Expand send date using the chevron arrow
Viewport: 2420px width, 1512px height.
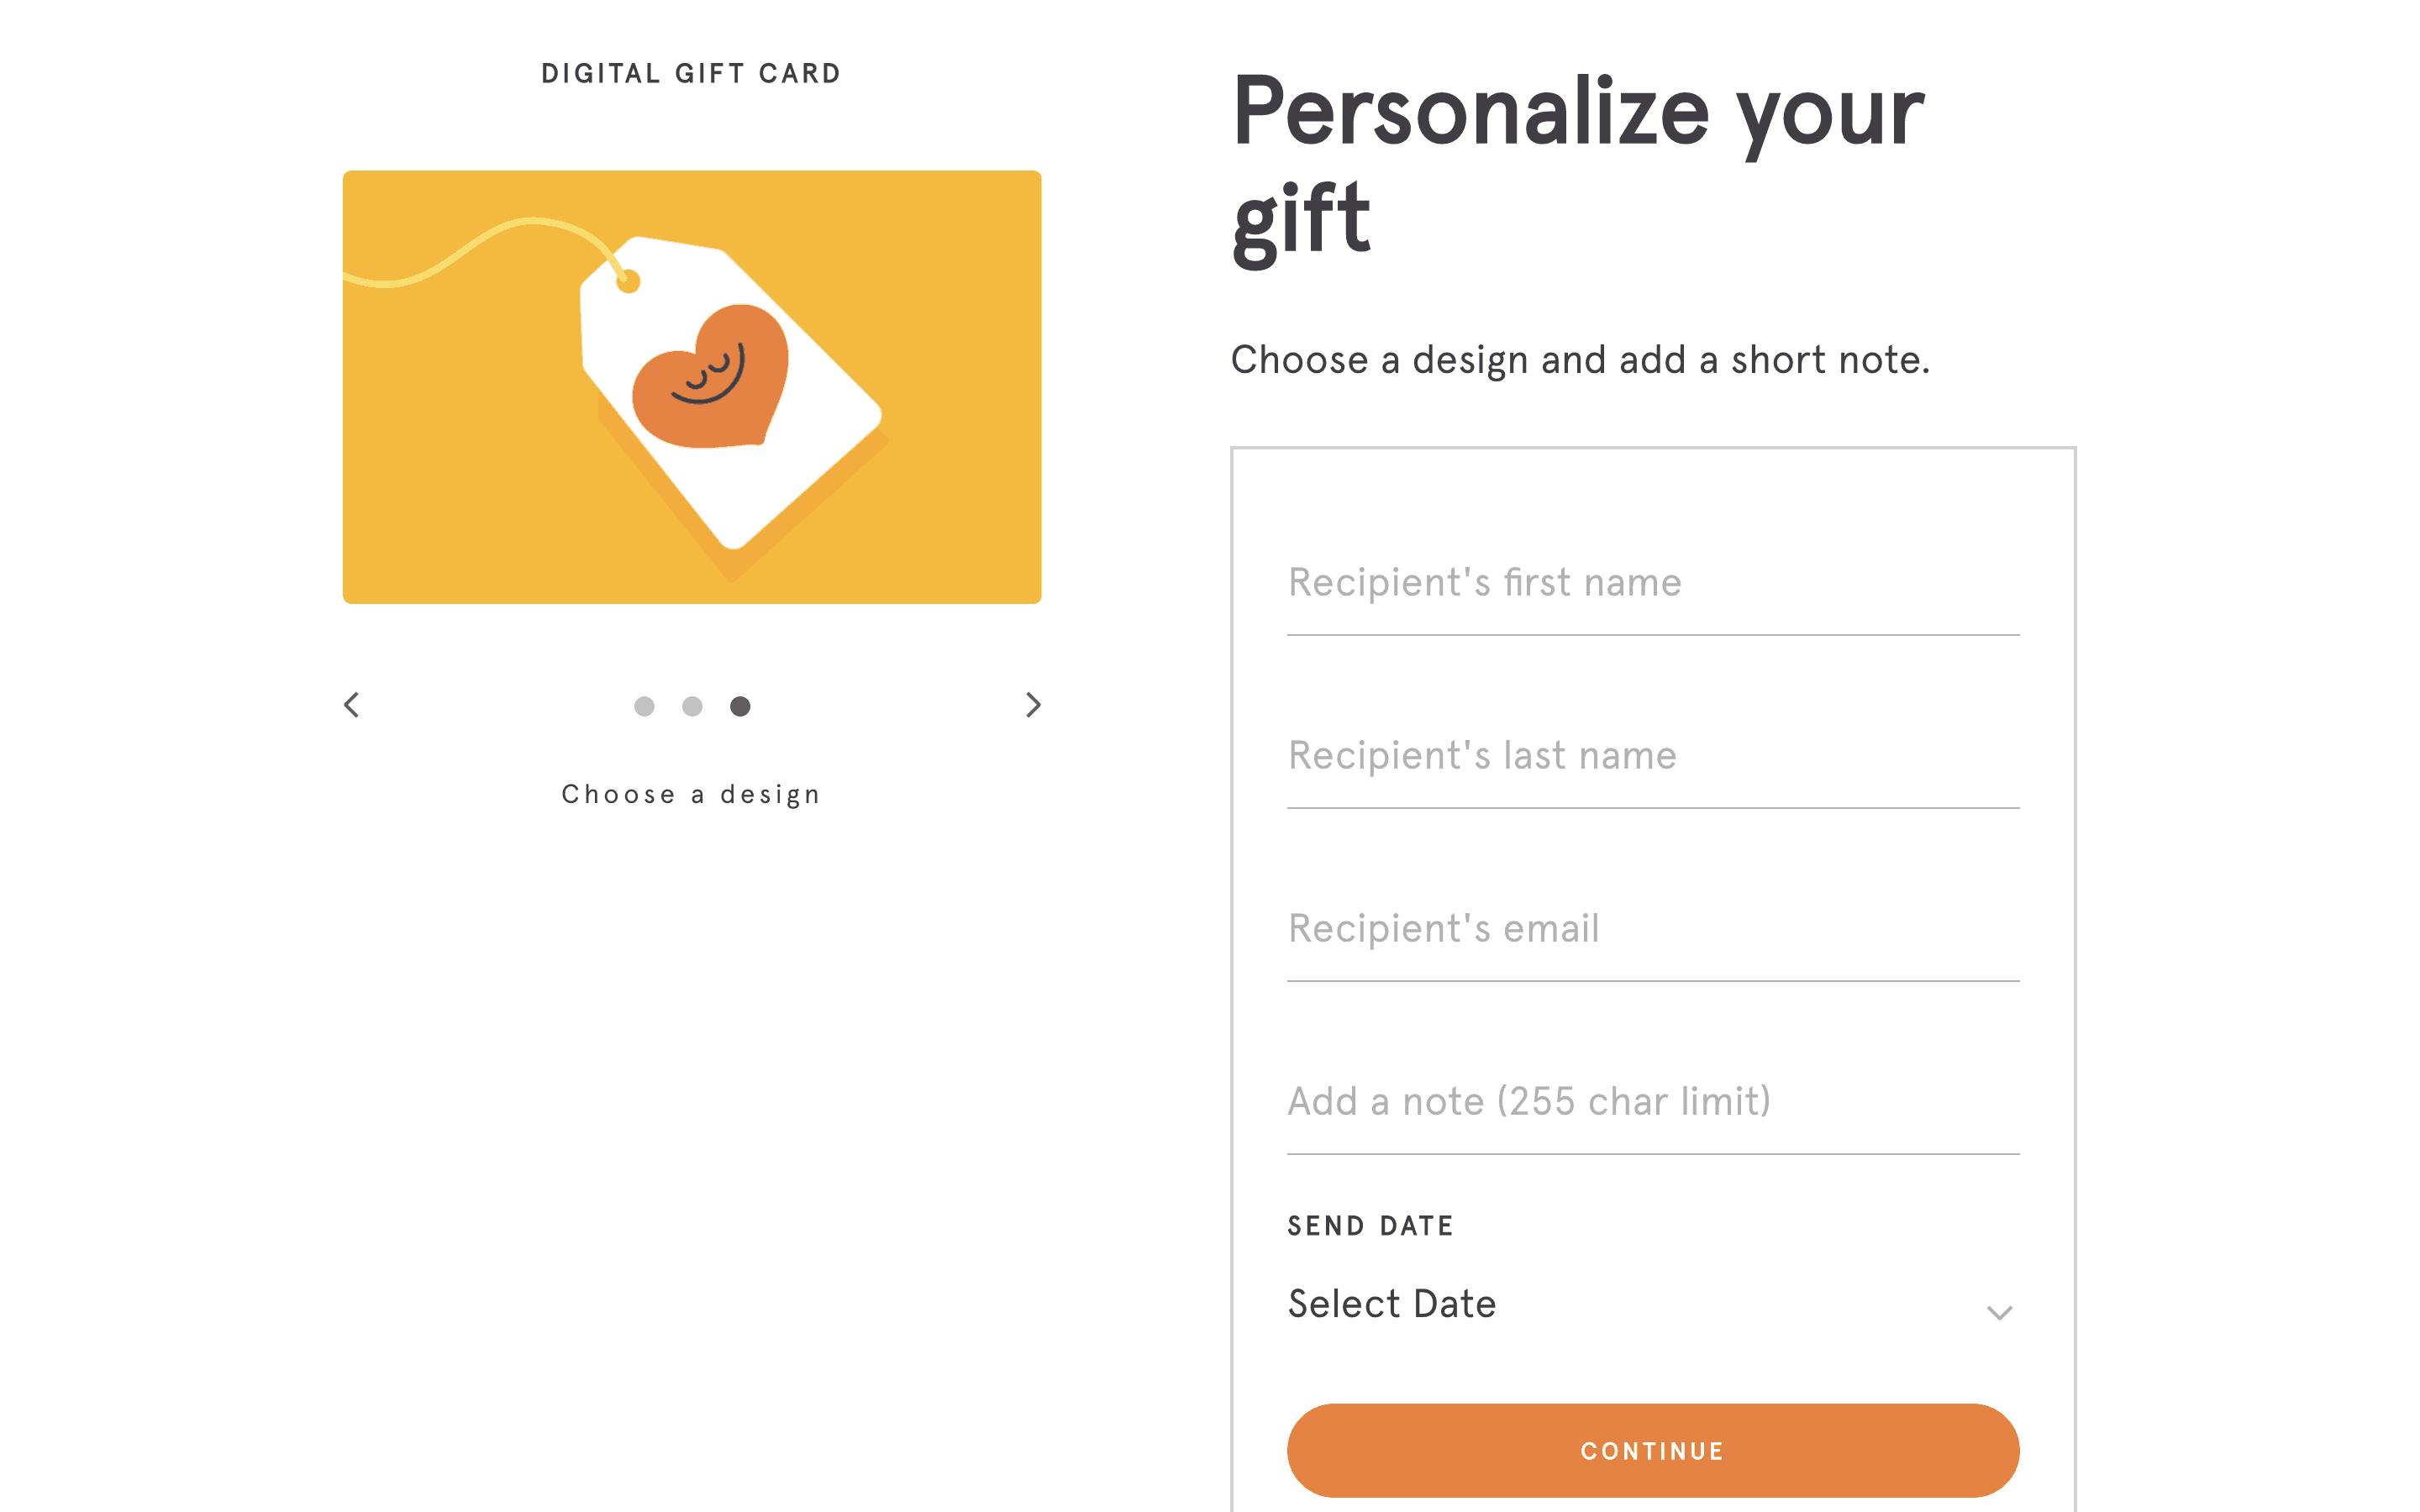[1999, 1312]
